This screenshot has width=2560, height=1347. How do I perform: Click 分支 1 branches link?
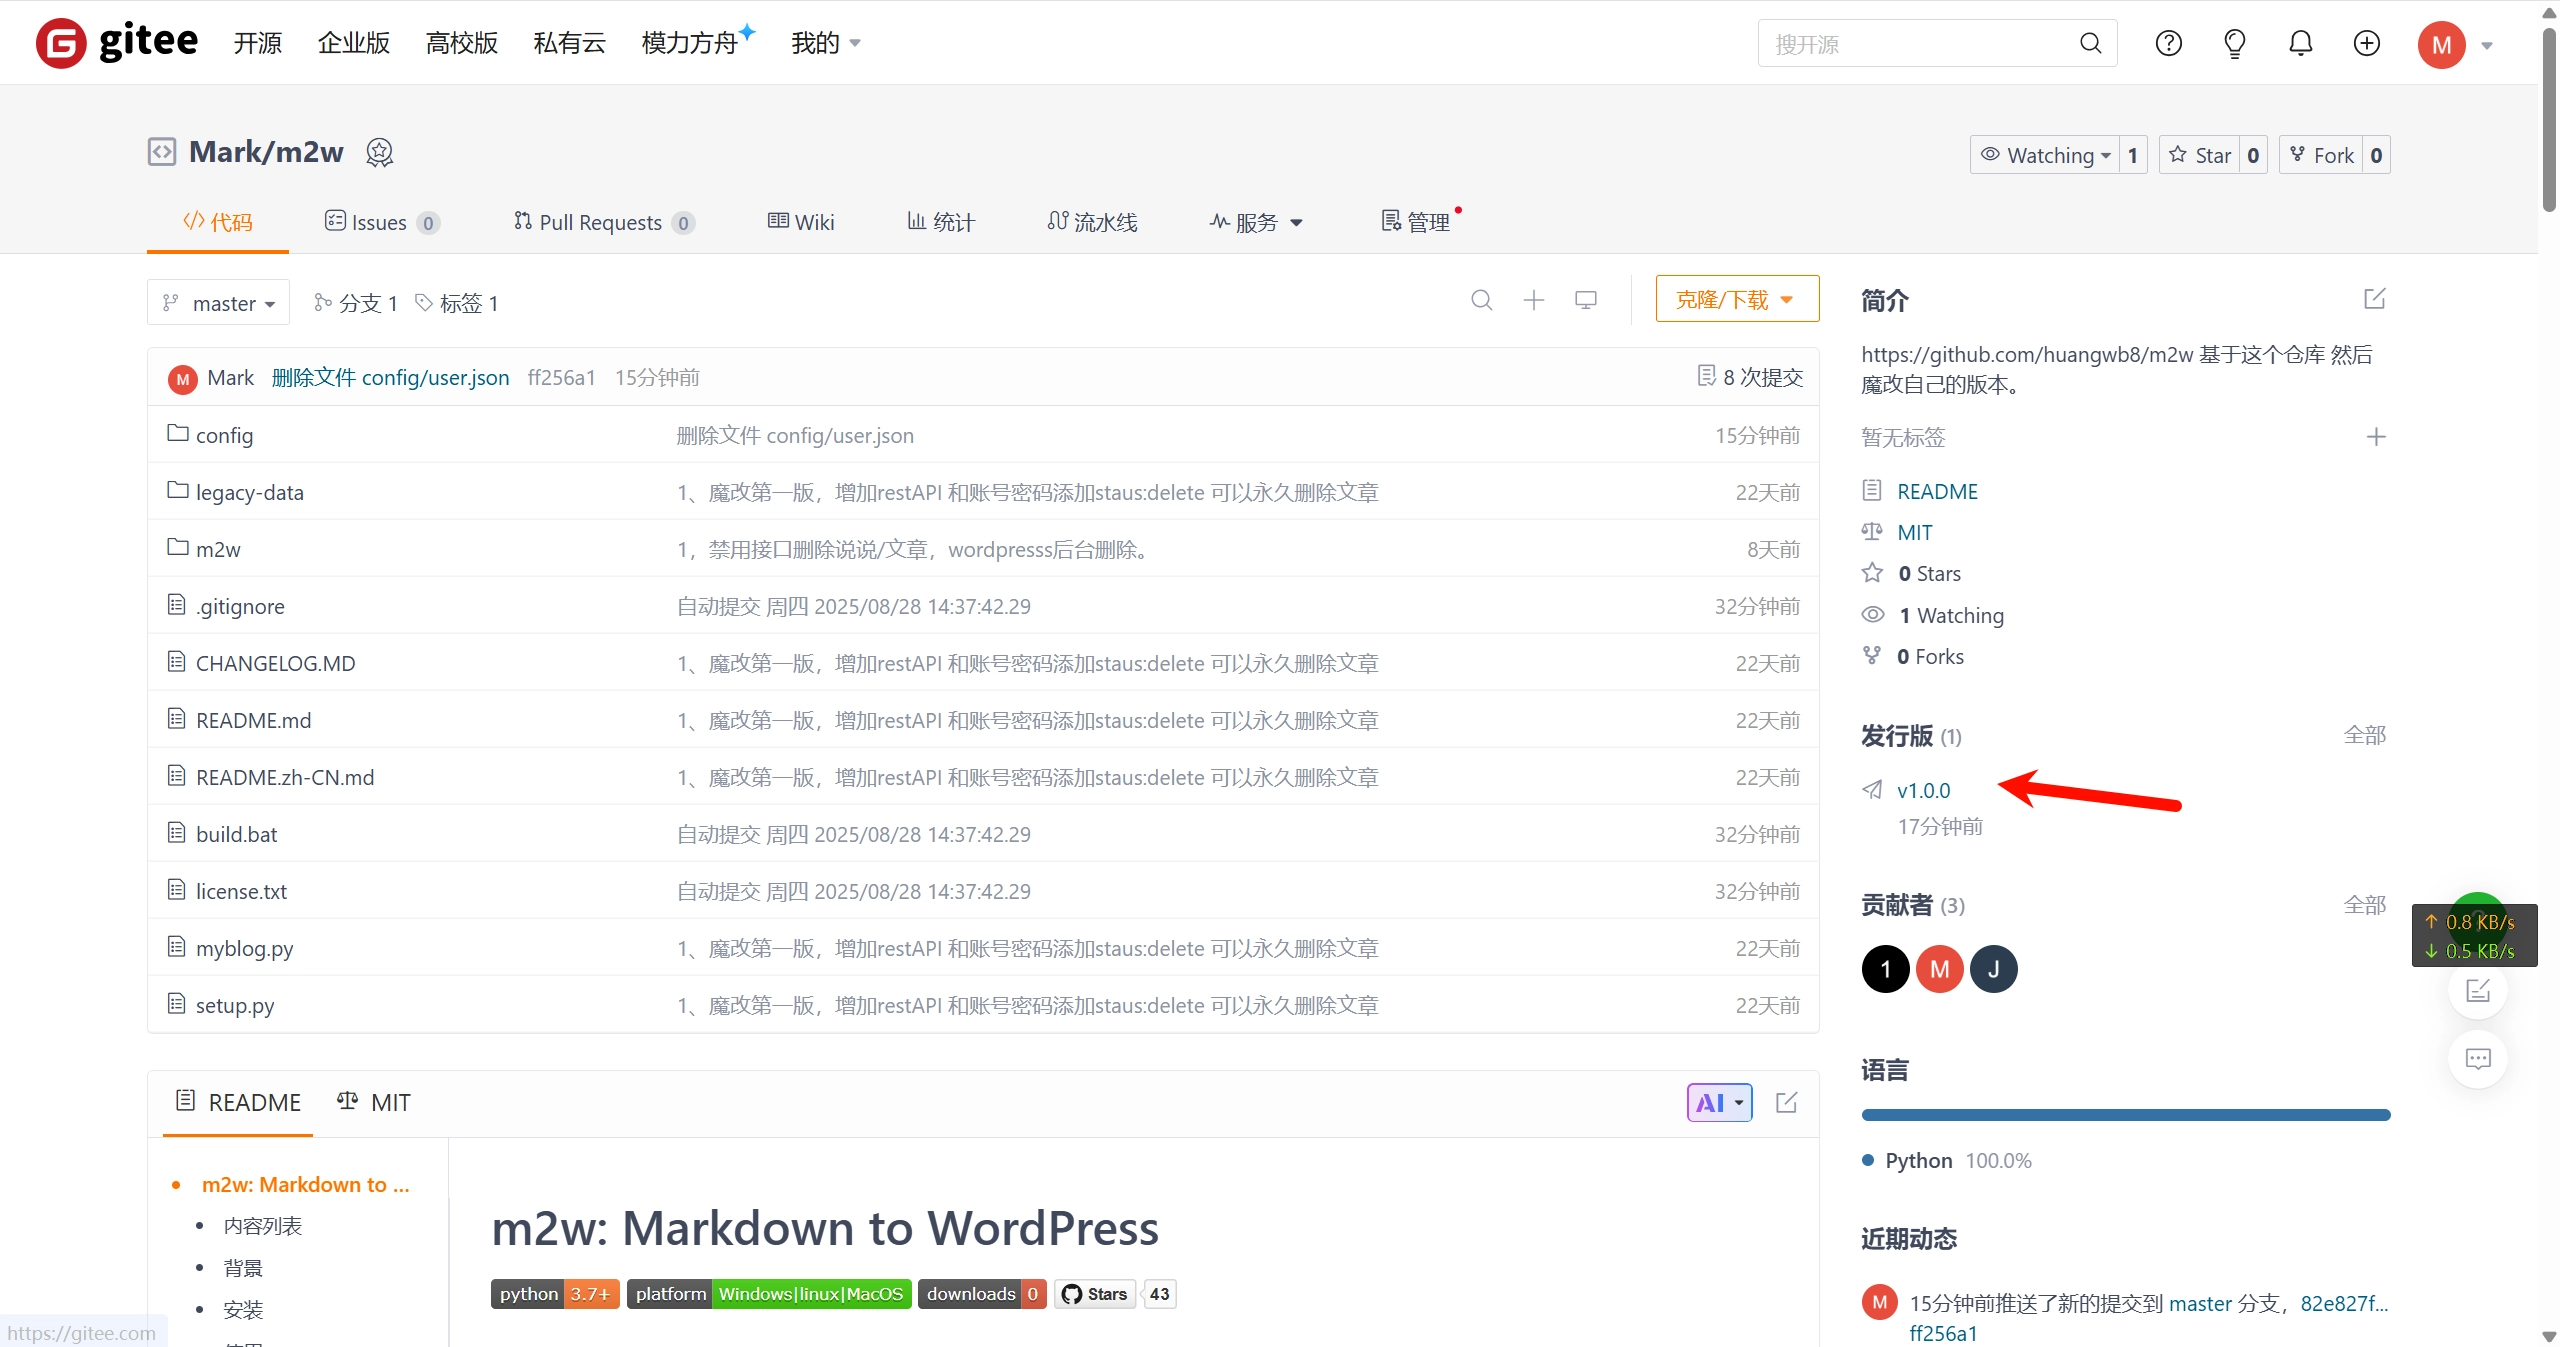tap(356, 303)
